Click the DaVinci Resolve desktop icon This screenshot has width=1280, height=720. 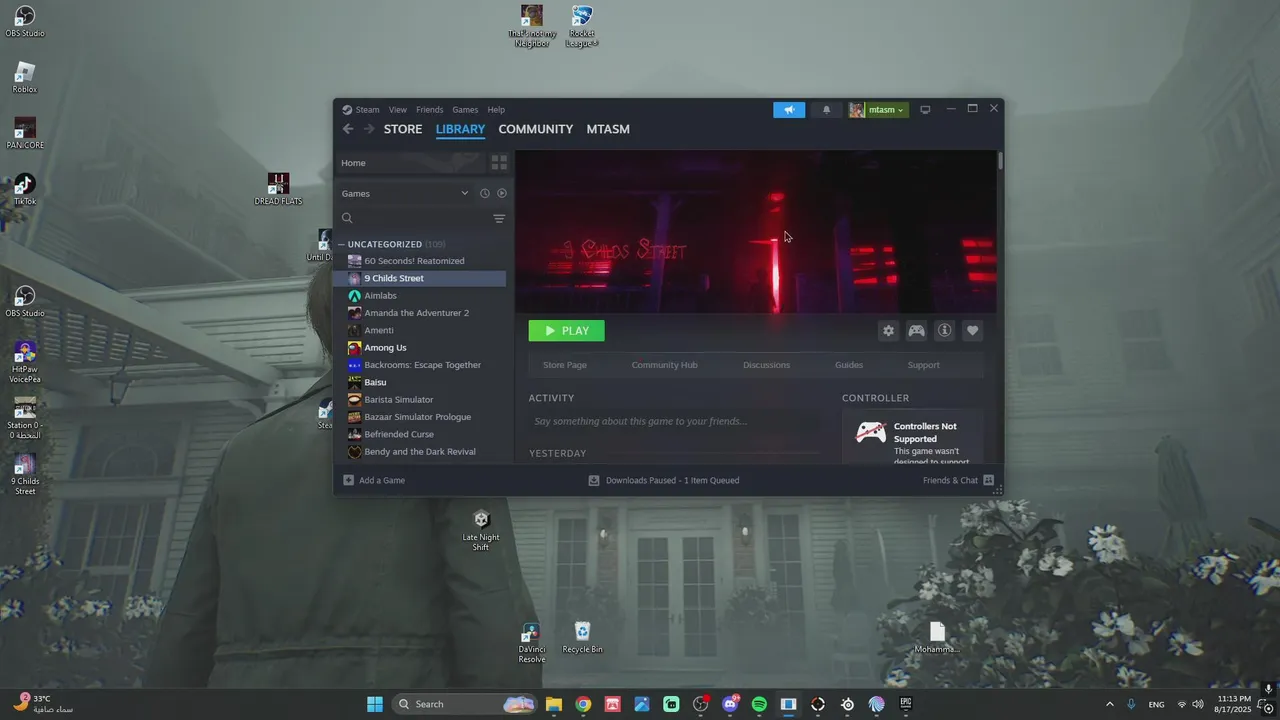(x=532, y=642)
